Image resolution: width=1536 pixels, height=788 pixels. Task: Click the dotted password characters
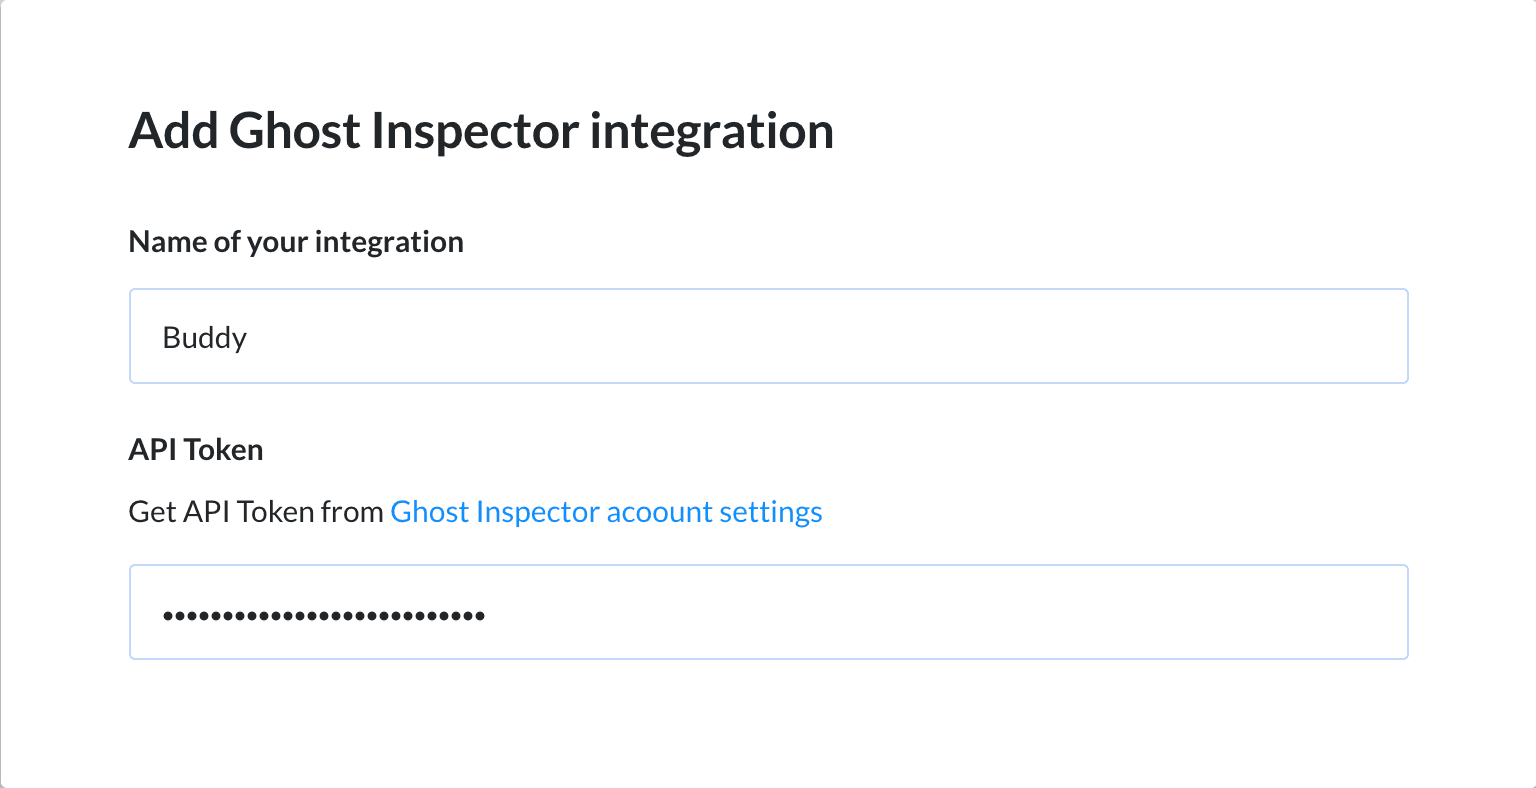(x=322, y=614)
